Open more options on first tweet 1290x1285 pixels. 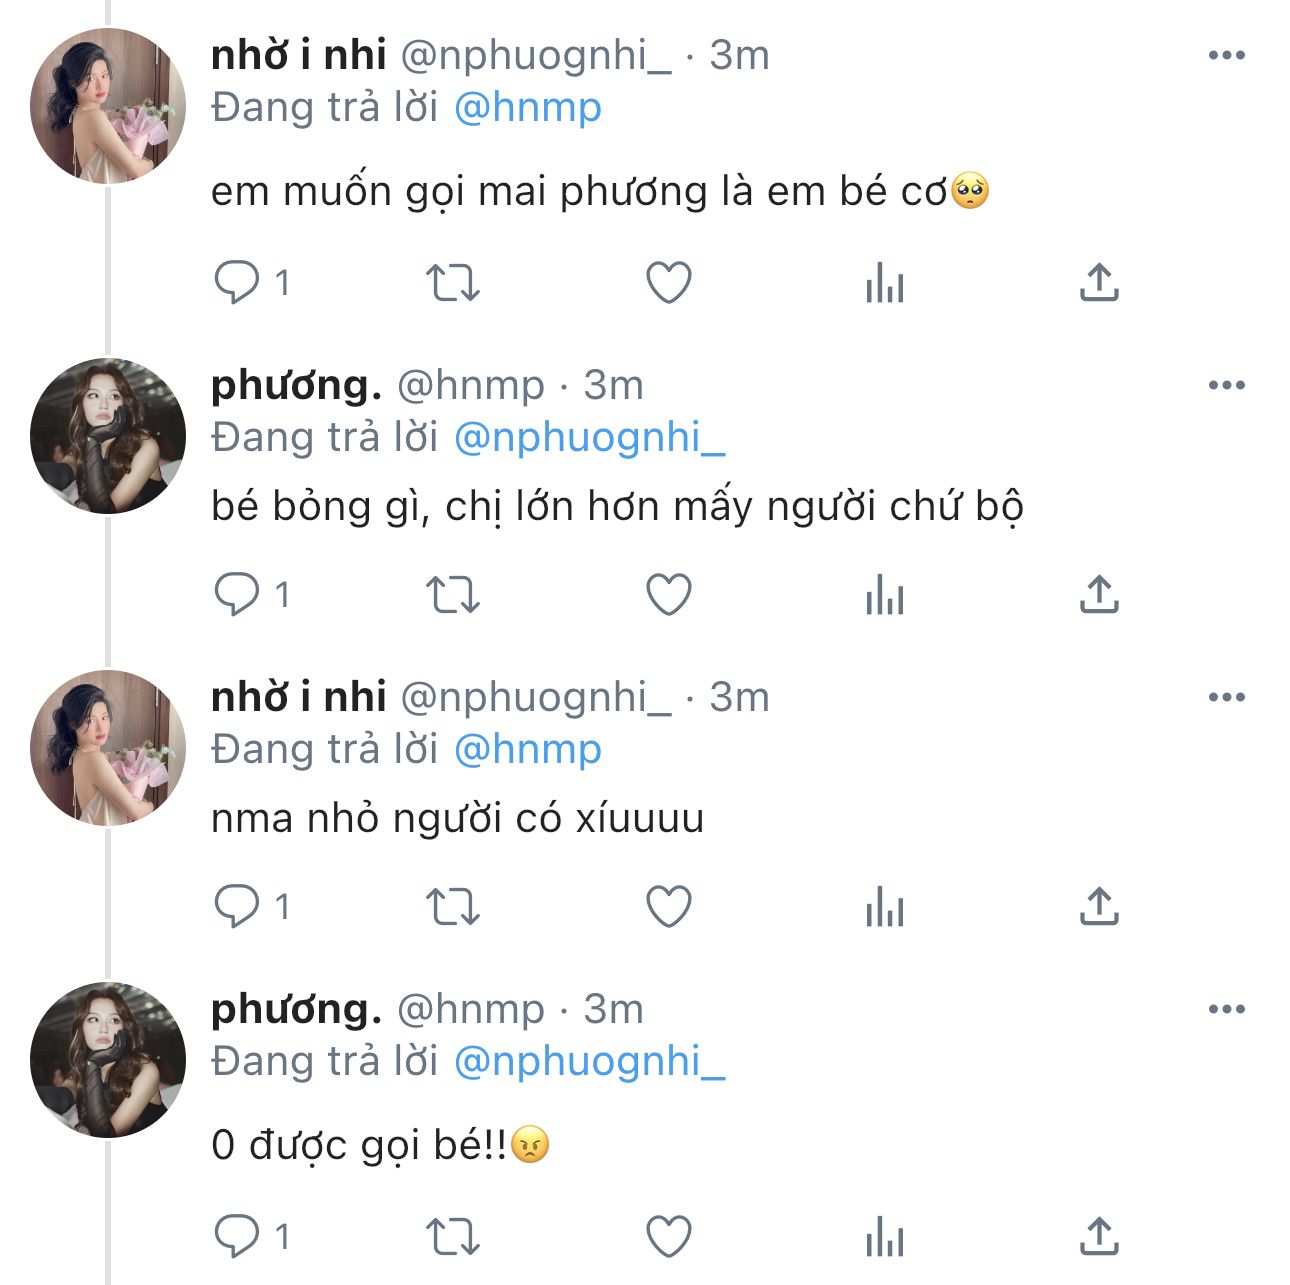(x=1226, y=56)
